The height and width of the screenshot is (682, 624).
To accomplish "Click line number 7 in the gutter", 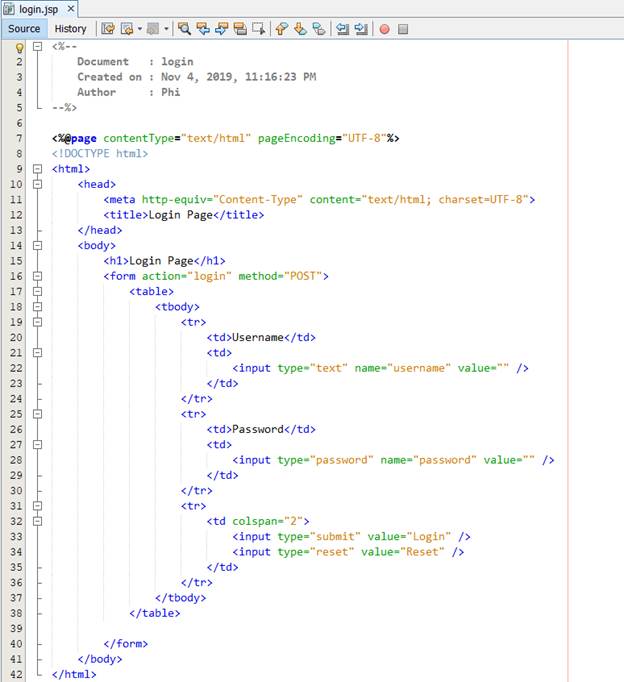I will [x=19, y=138].
